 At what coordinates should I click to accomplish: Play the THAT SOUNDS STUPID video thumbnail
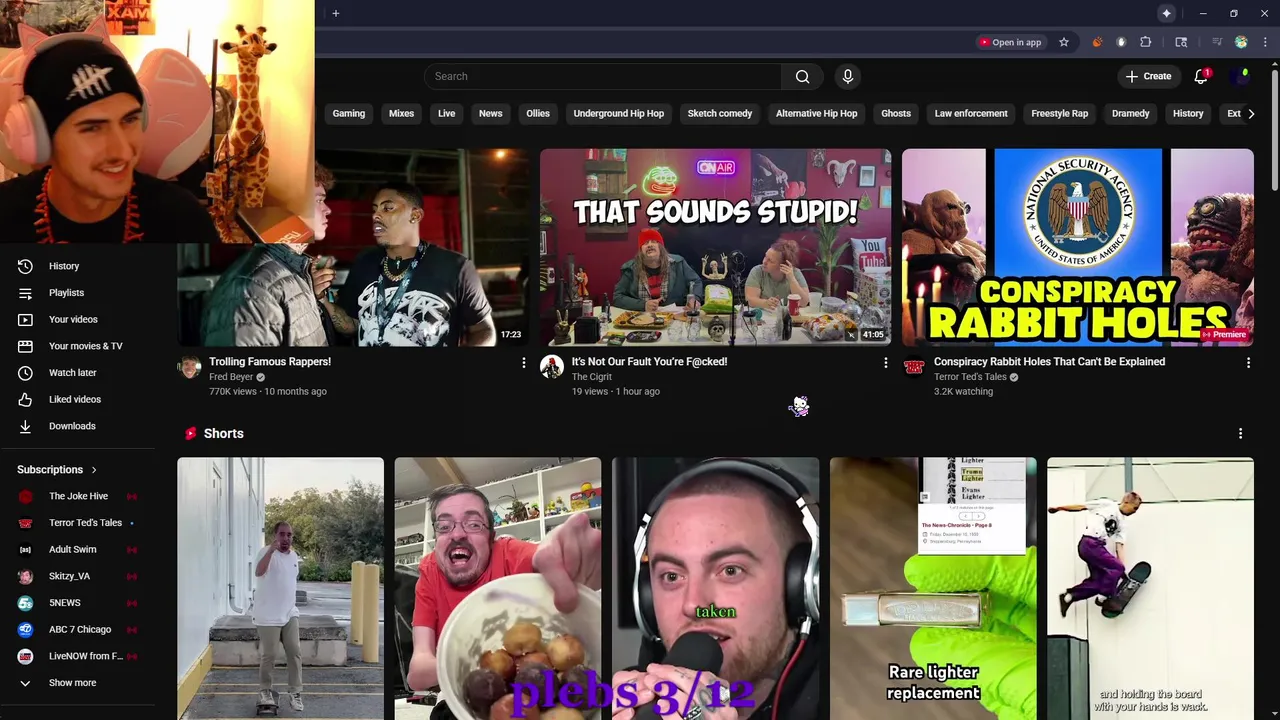[x=715, y=247]
